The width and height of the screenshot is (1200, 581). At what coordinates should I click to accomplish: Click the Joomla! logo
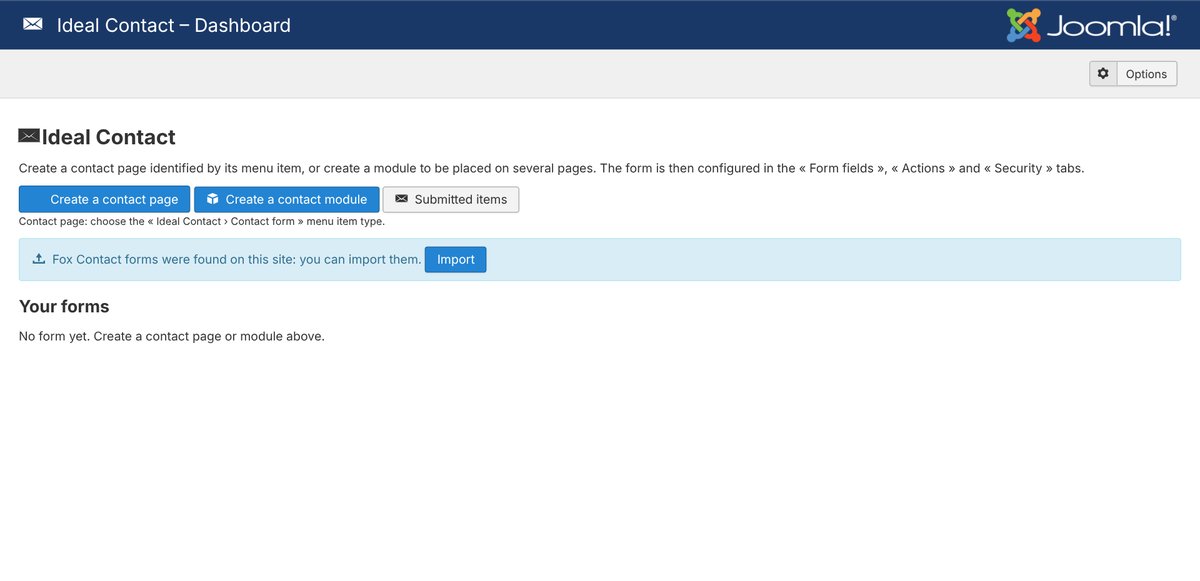tap(1091, 25)
